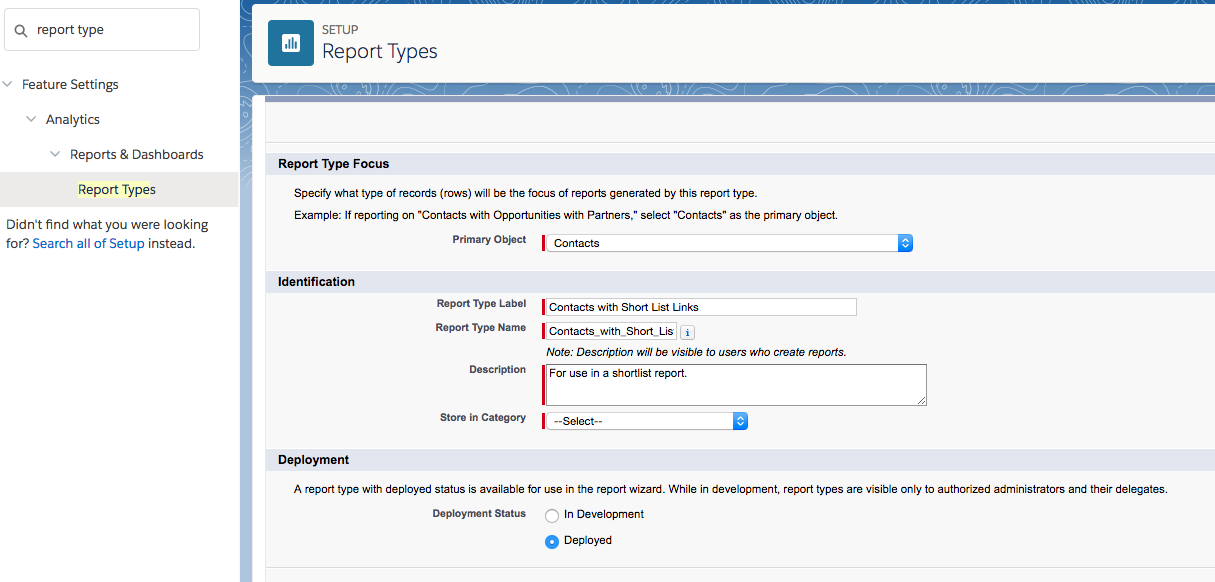Click the Store in Category field label
This screenshot has width=1215, height=582.
click(x=483, y=418)
